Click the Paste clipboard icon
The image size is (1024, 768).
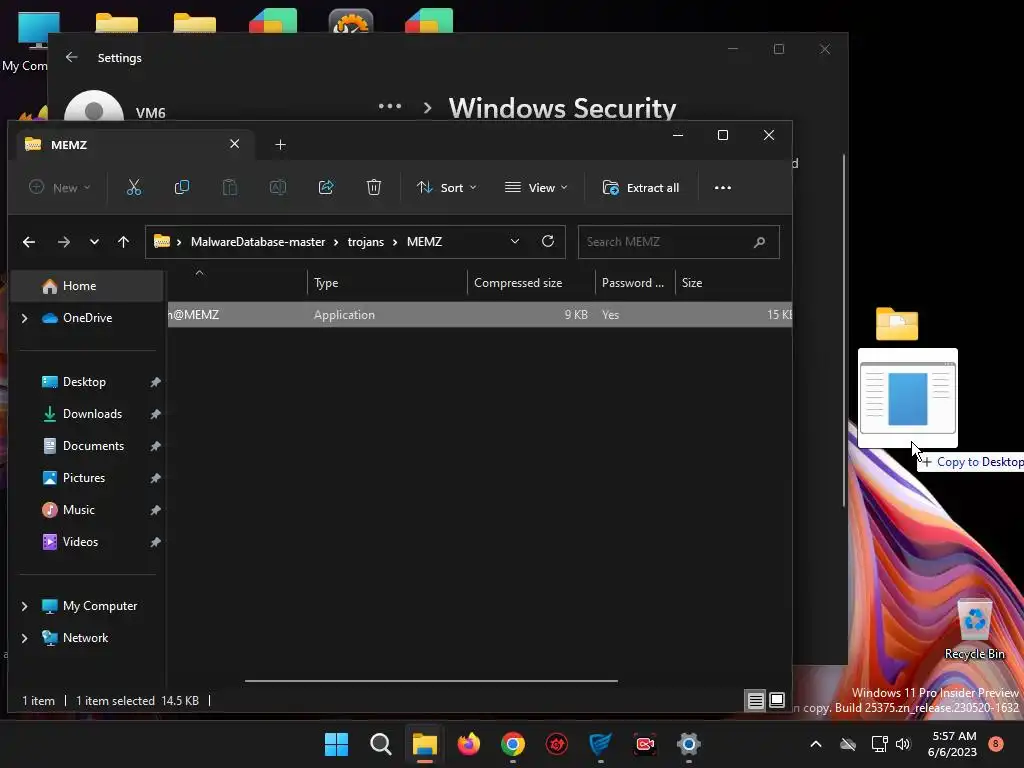[x=229, y=187]
